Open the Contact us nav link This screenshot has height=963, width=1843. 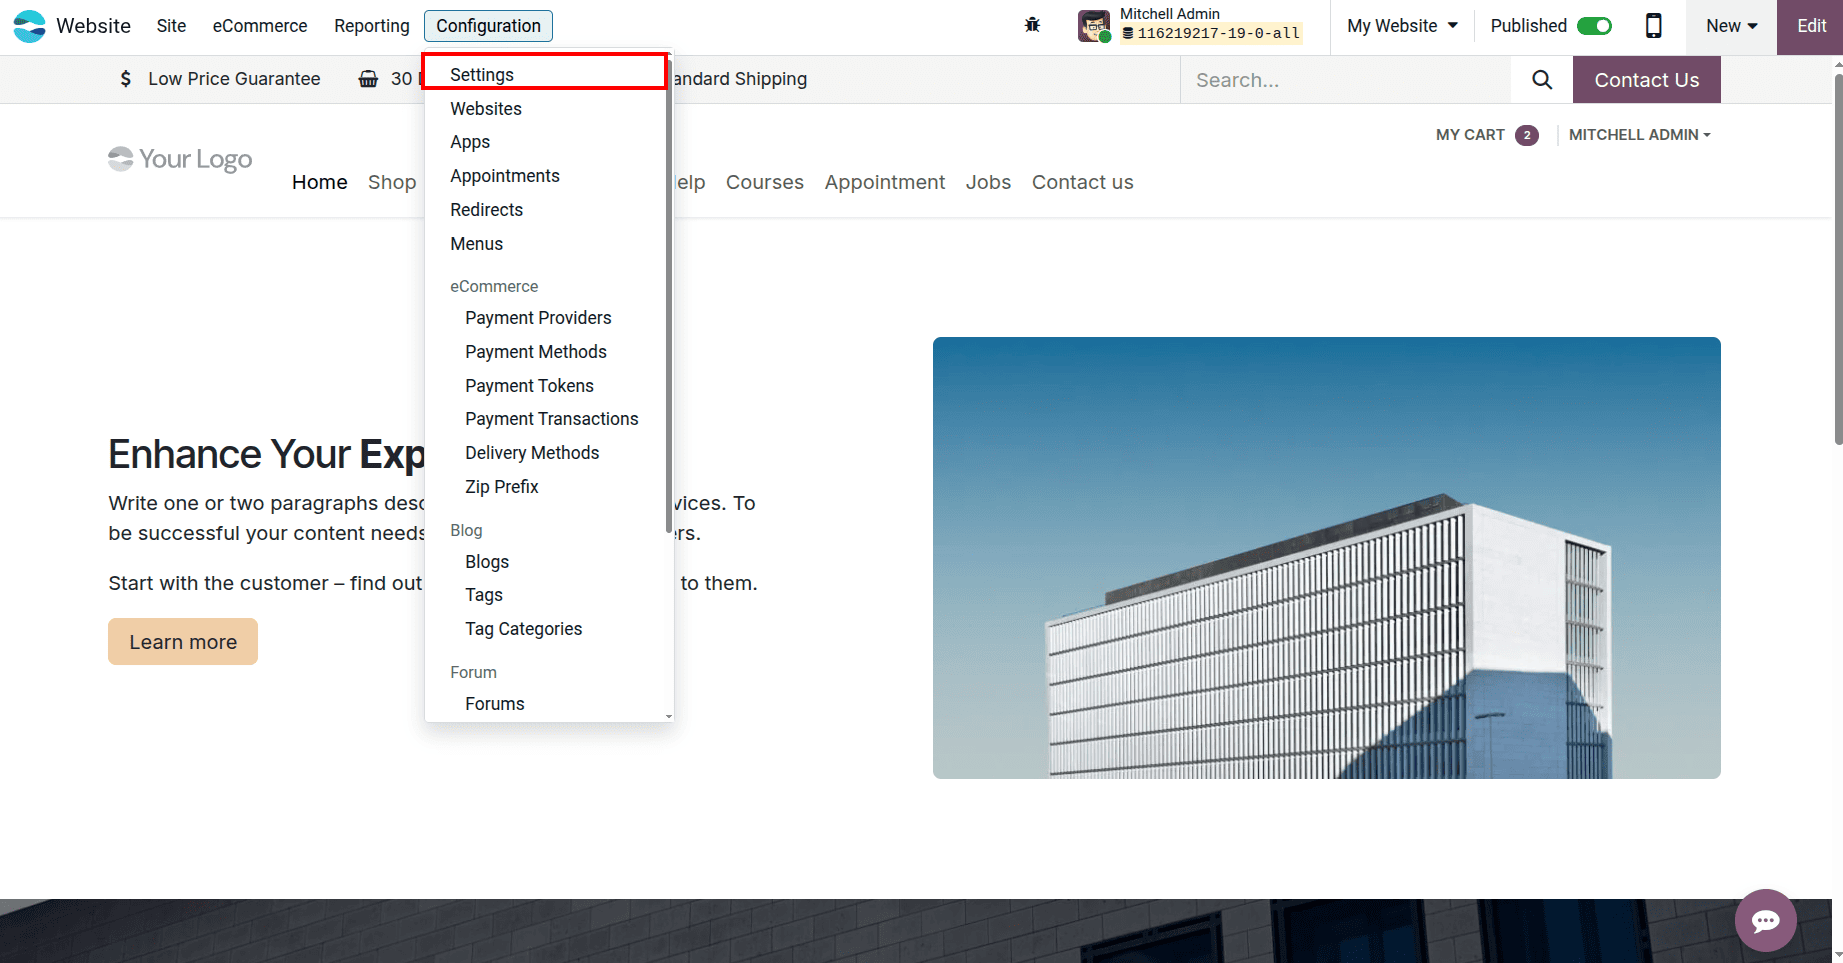tap(1083, 182)
